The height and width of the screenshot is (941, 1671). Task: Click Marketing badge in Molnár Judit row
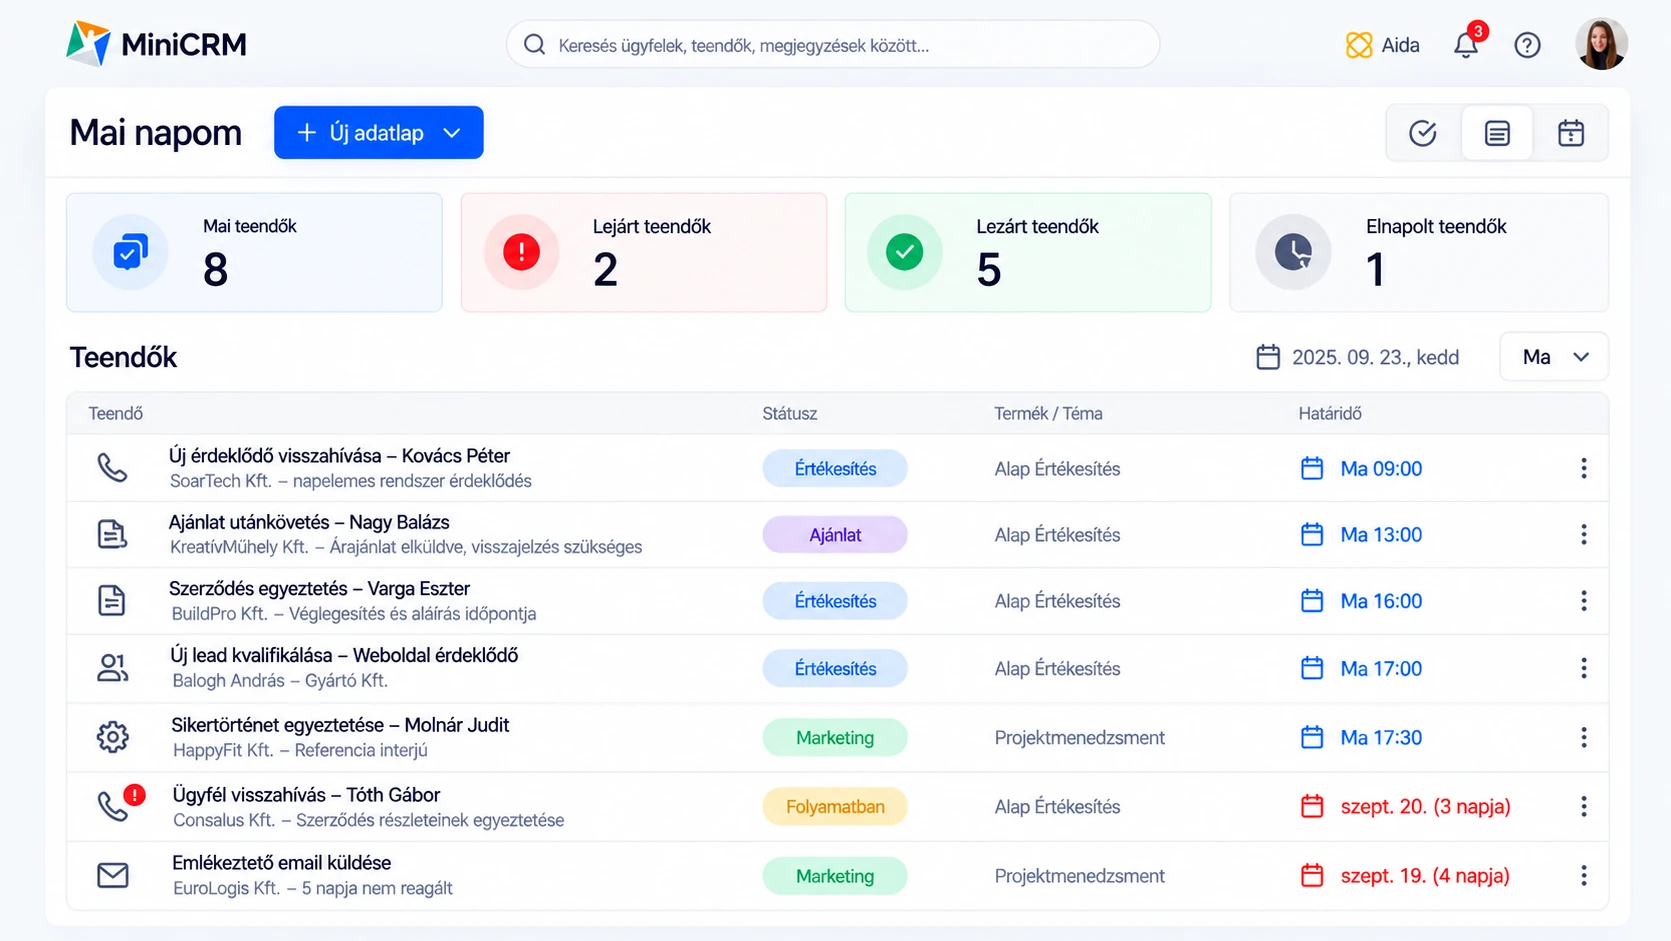click(835, 738)
